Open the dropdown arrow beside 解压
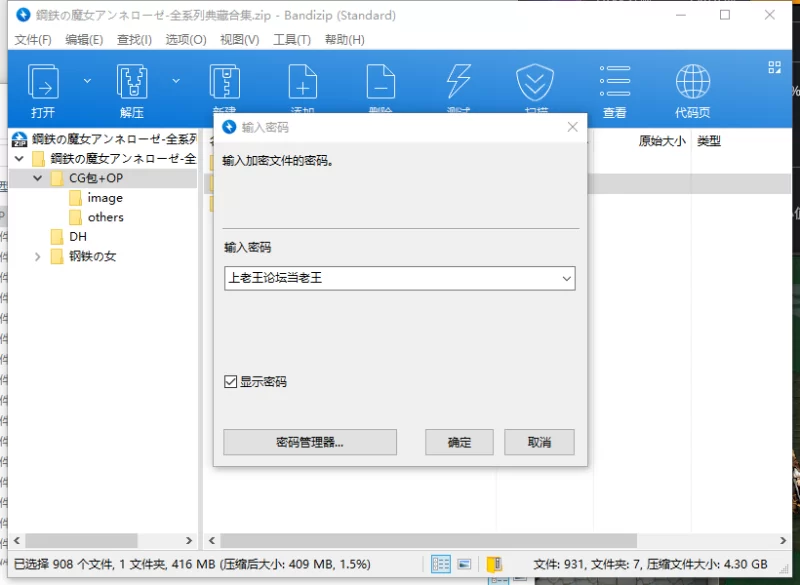 pos(176,81)
